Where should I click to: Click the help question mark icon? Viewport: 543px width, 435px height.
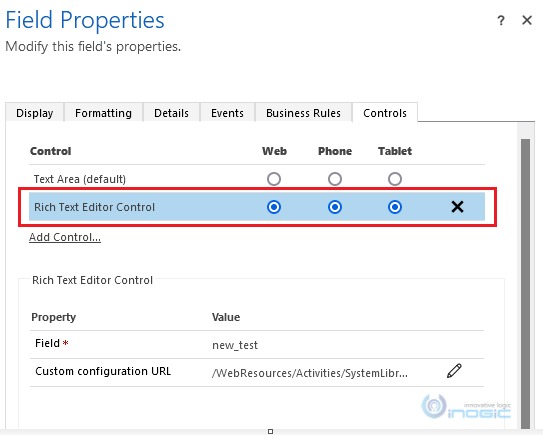click(501, 20)
